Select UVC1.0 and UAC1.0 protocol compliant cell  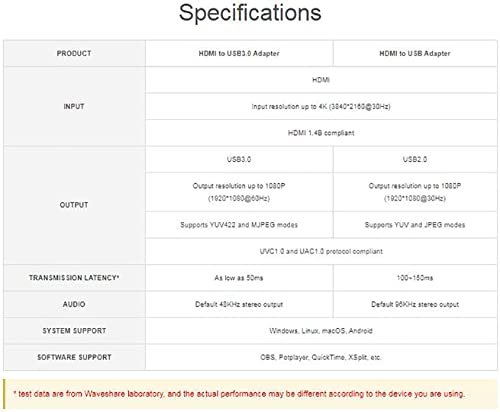coord(321,251)
